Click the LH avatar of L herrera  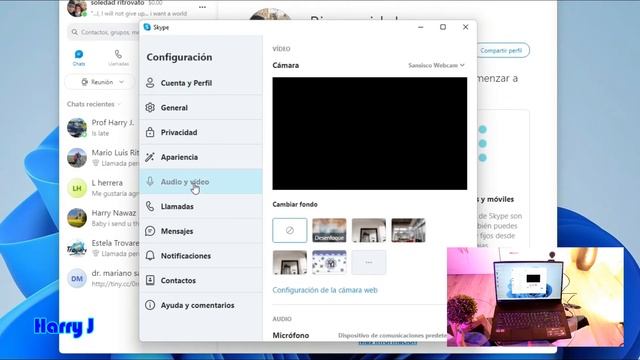point(77,188)
